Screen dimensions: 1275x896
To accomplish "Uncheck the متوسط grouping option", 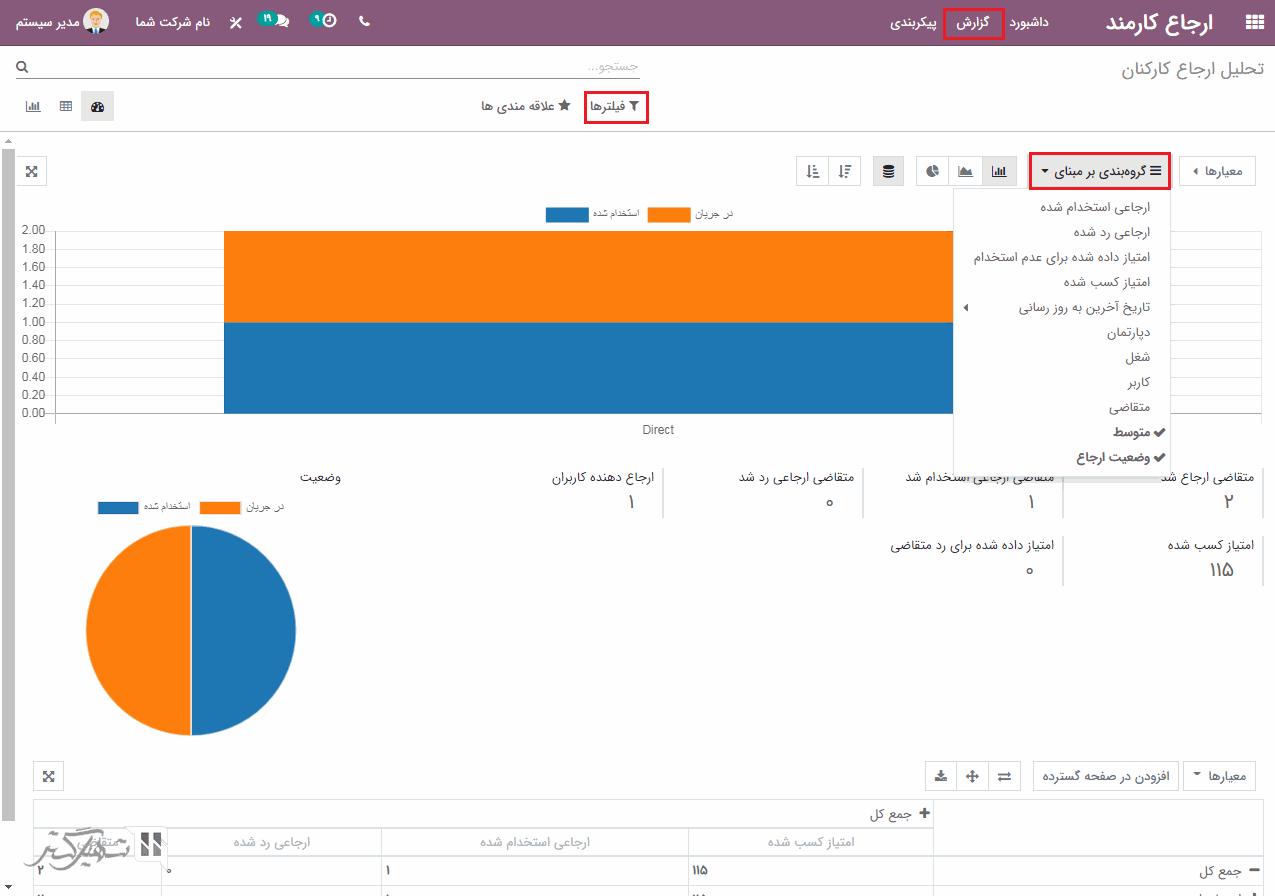I will coord(1131,433).
